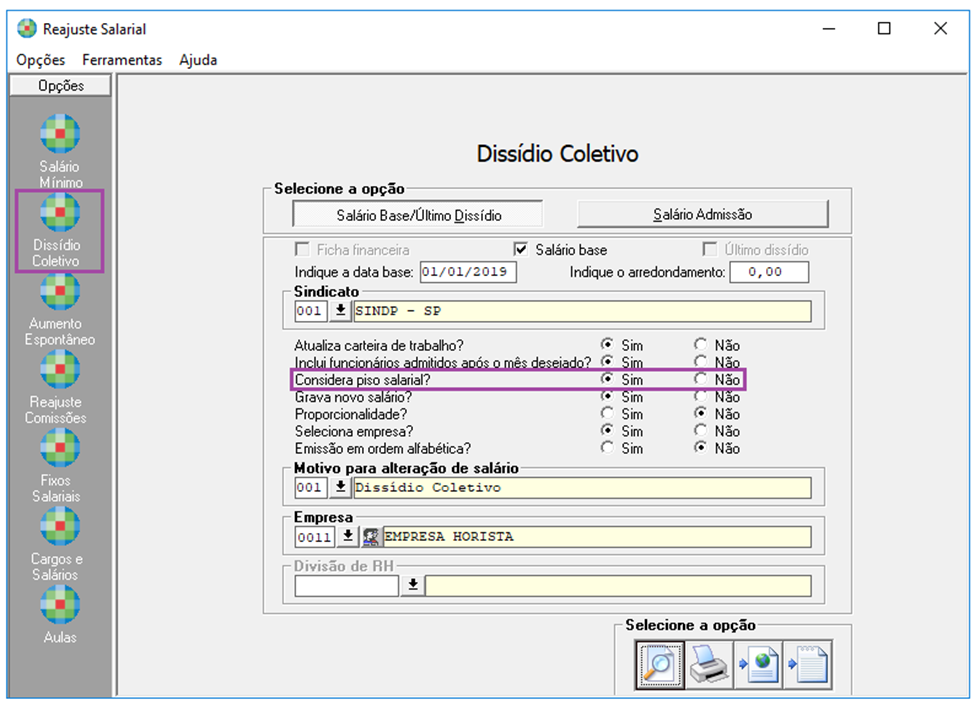Toggle the Ficha financeira checkbox

point(302,250)
